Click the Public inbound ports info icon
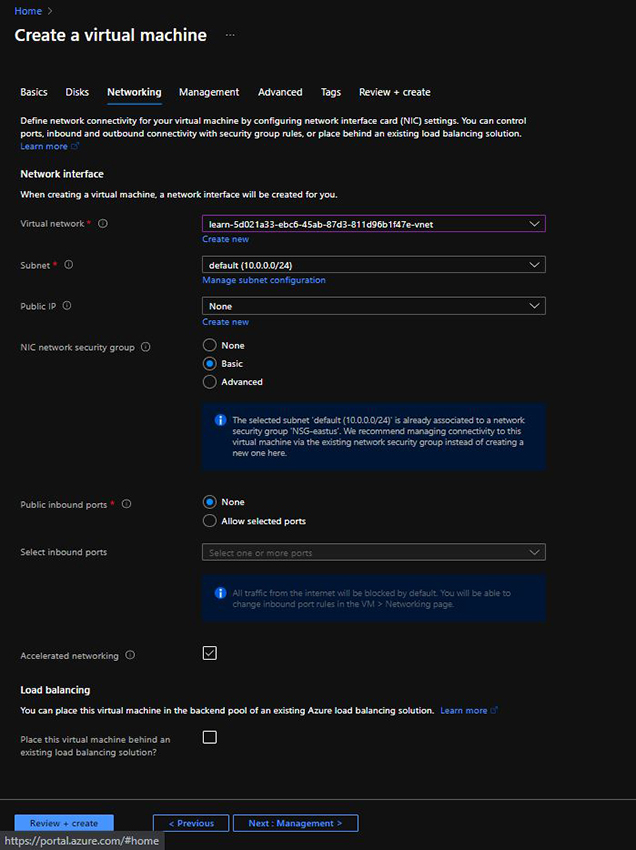The width and height of the screenshot is (636, 850). (127, 505)
